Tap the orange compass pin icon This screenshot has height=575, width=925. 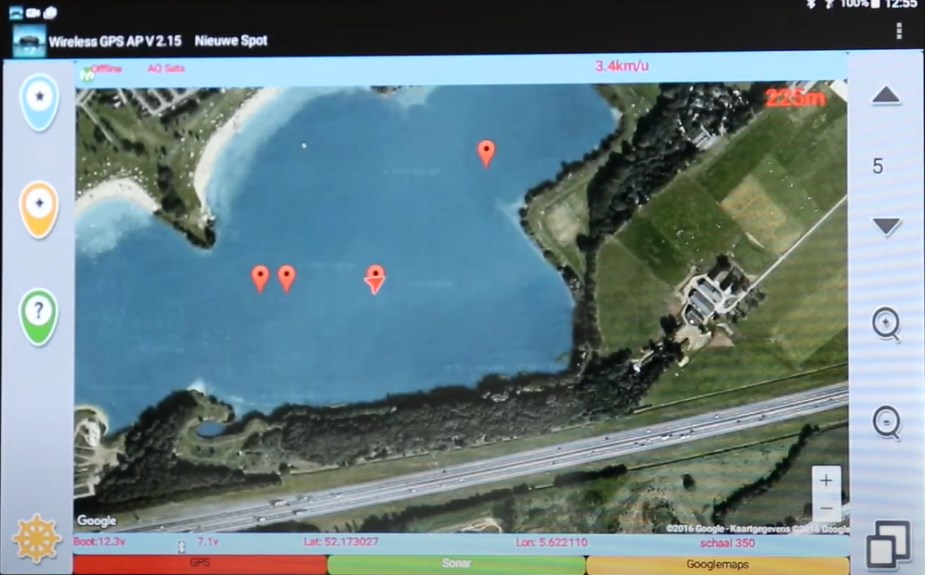[39, 209]
